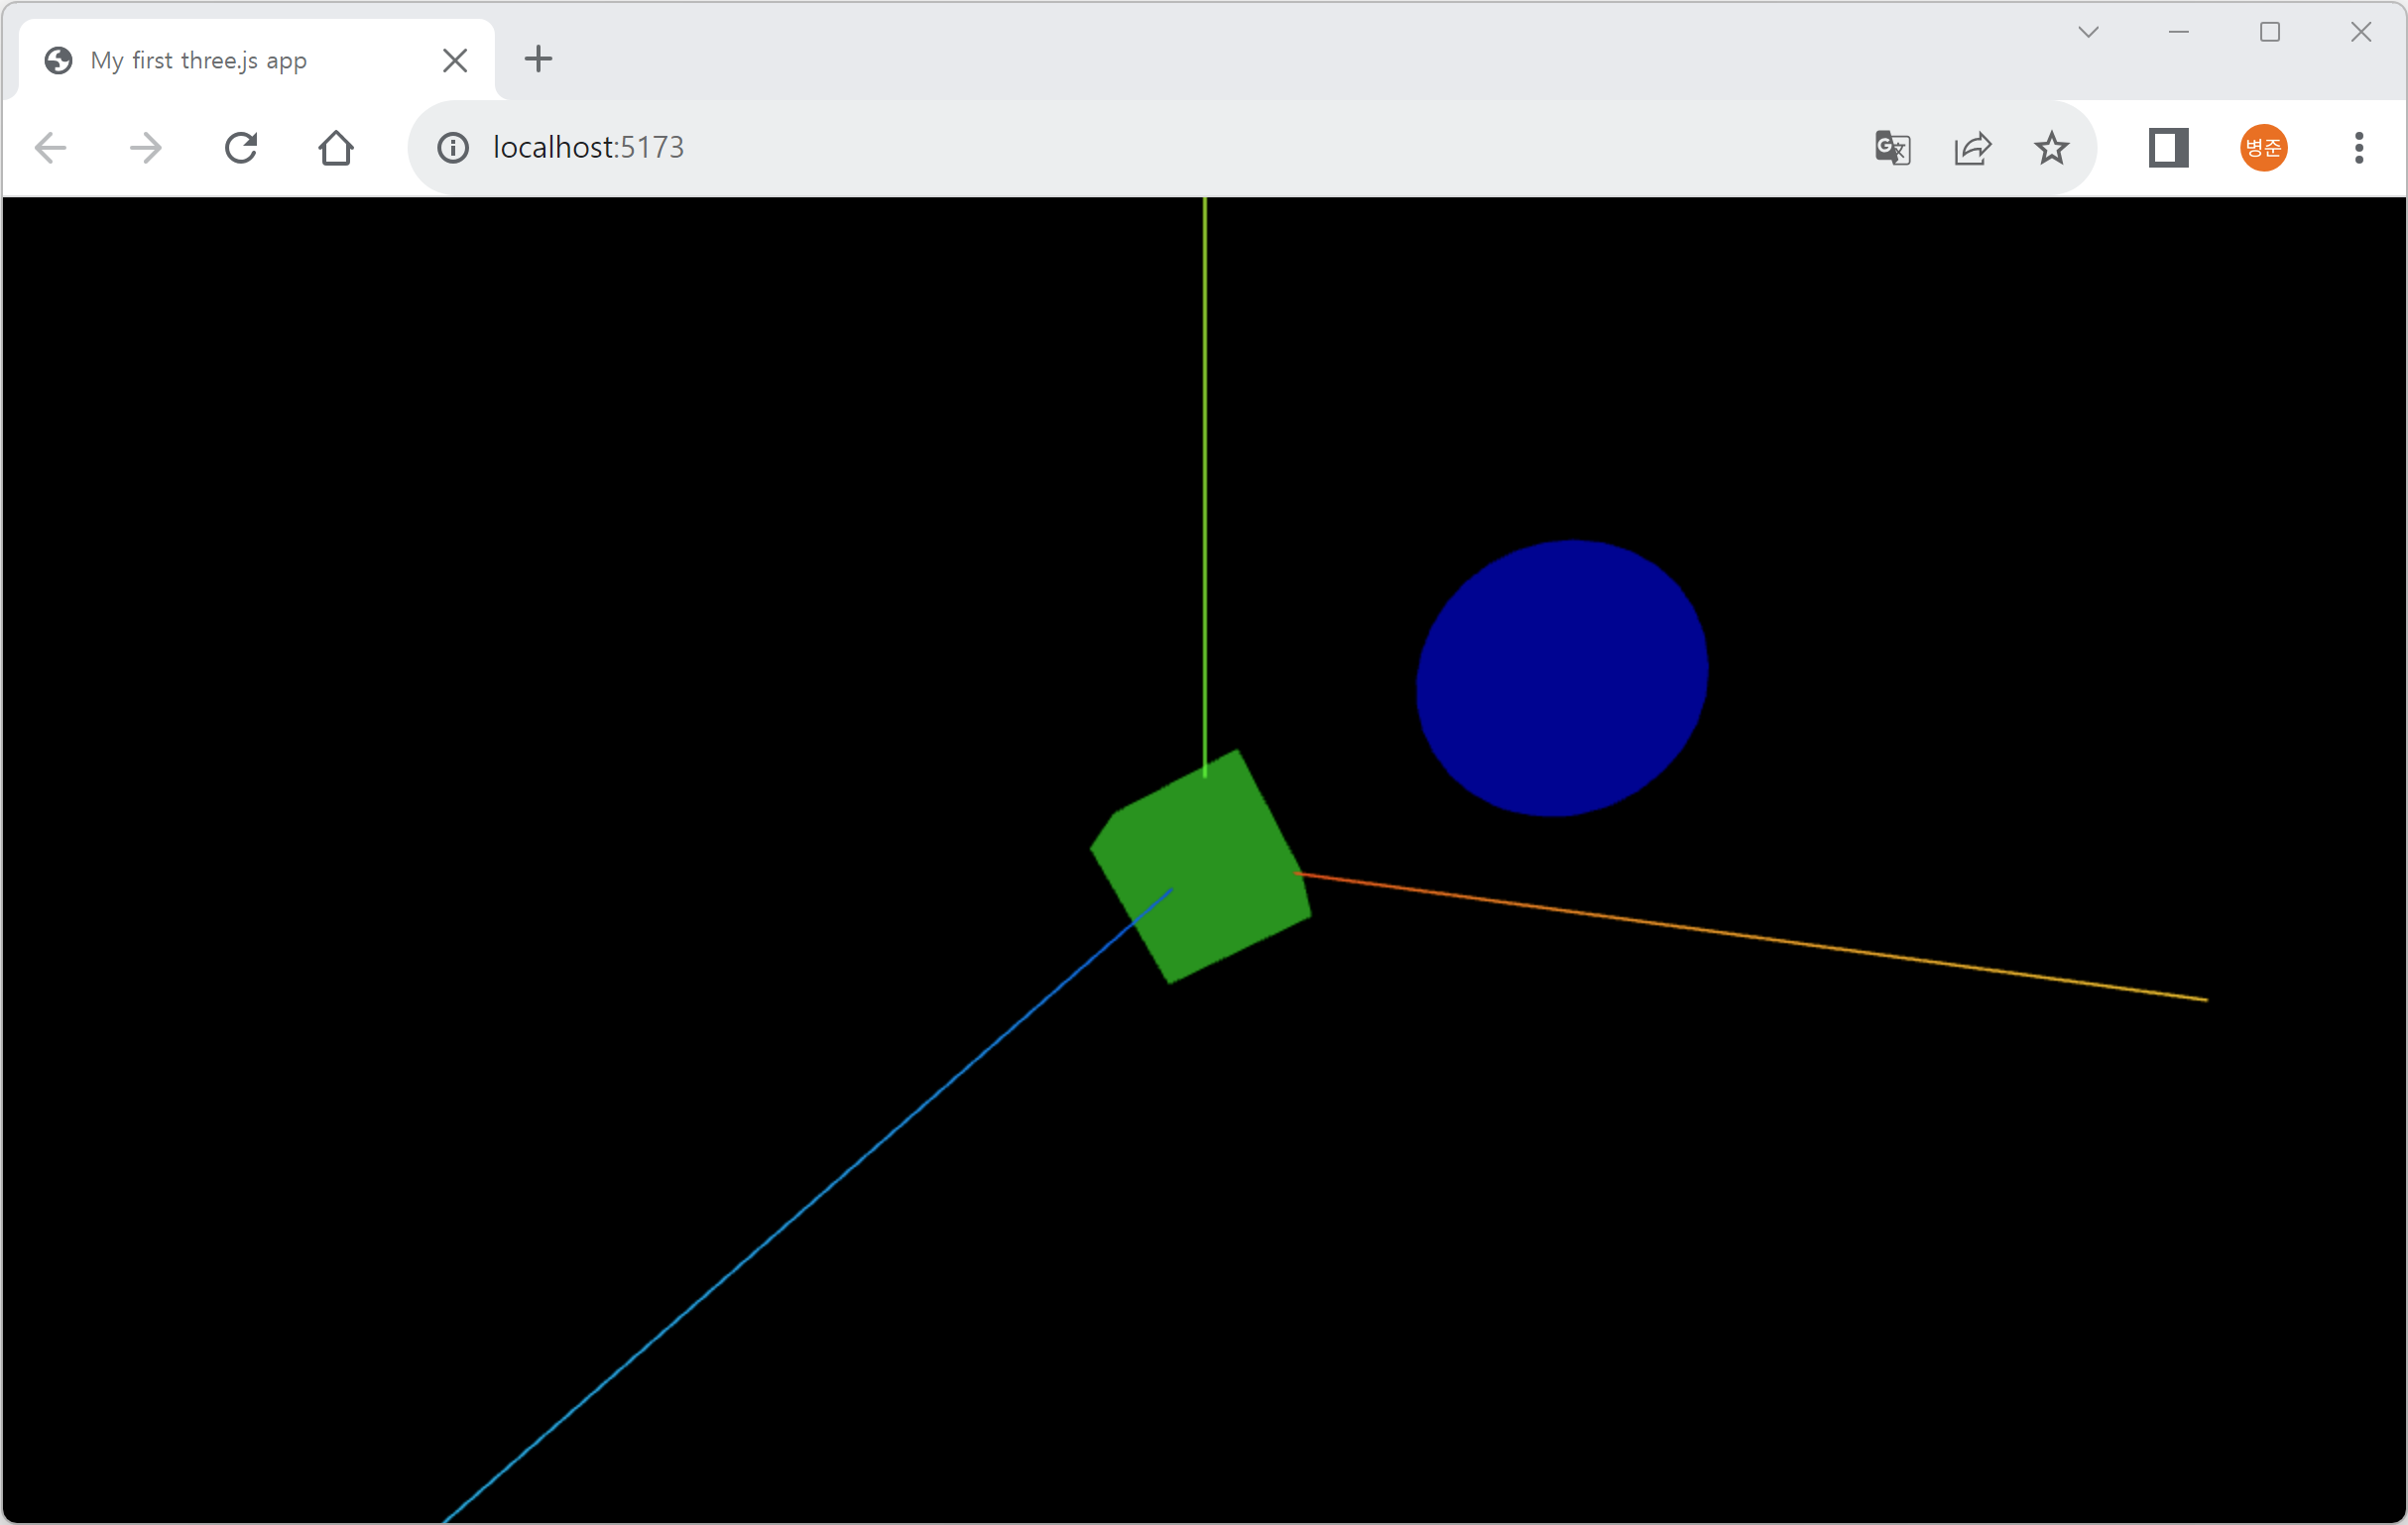Reload the localhost page
Screen dimensions: 2408x1525
click(241, 148)
